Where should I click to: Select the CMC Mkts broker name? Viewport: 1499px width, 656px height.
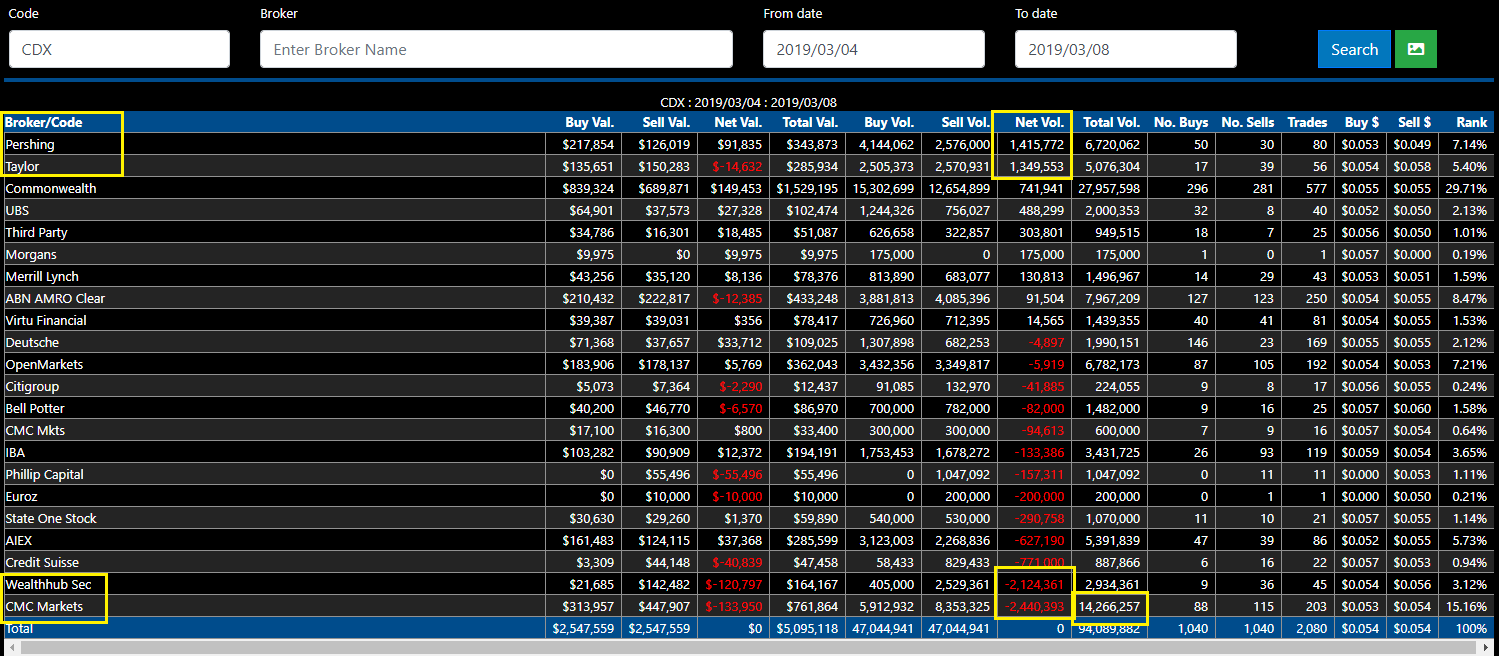point(35,430)
